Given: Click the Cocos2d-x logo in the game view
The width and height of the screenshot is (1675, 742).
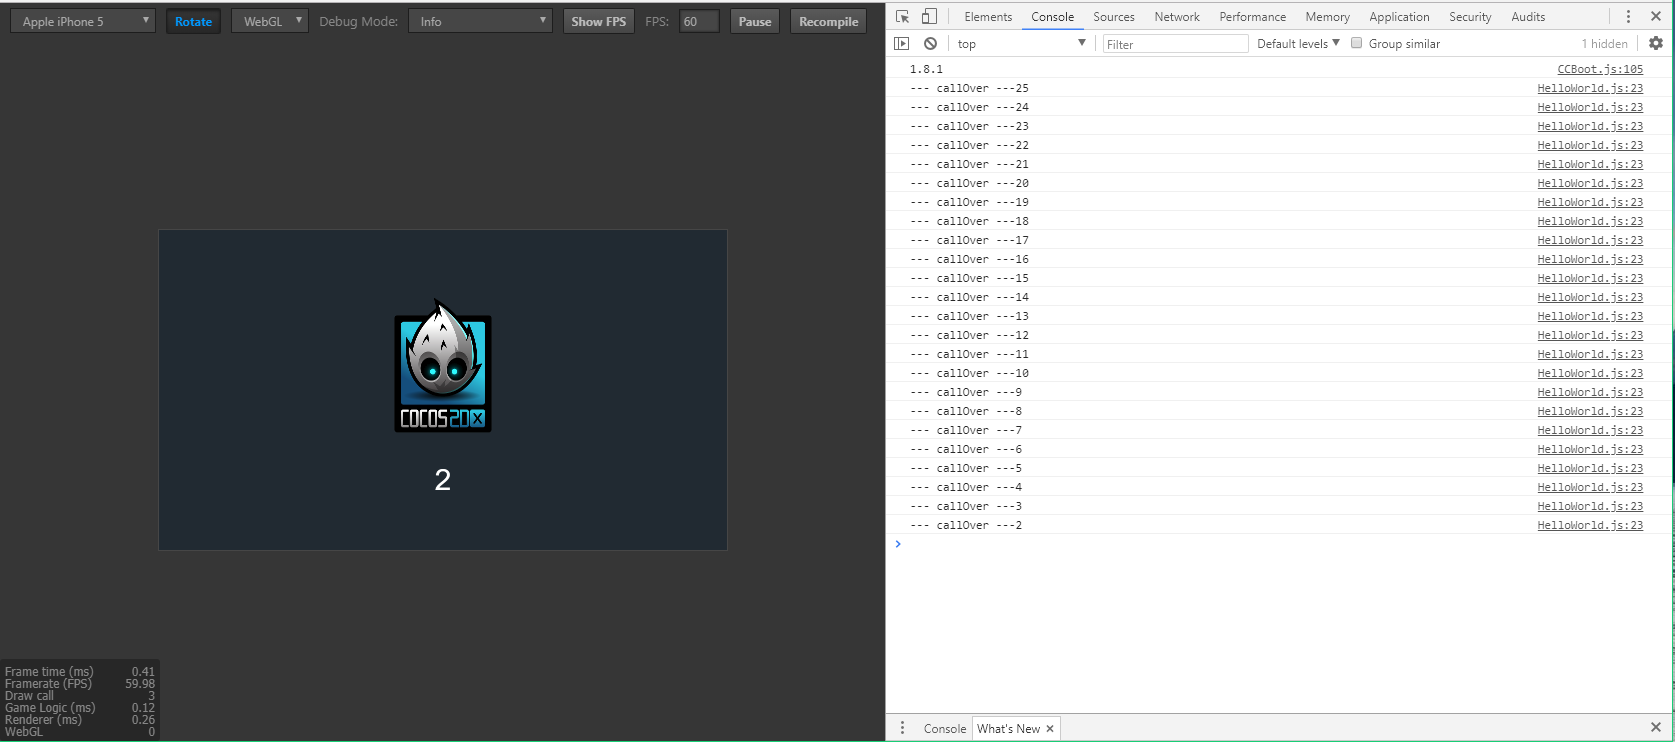Looking at the screenshot, I should [x=443, y=367].
